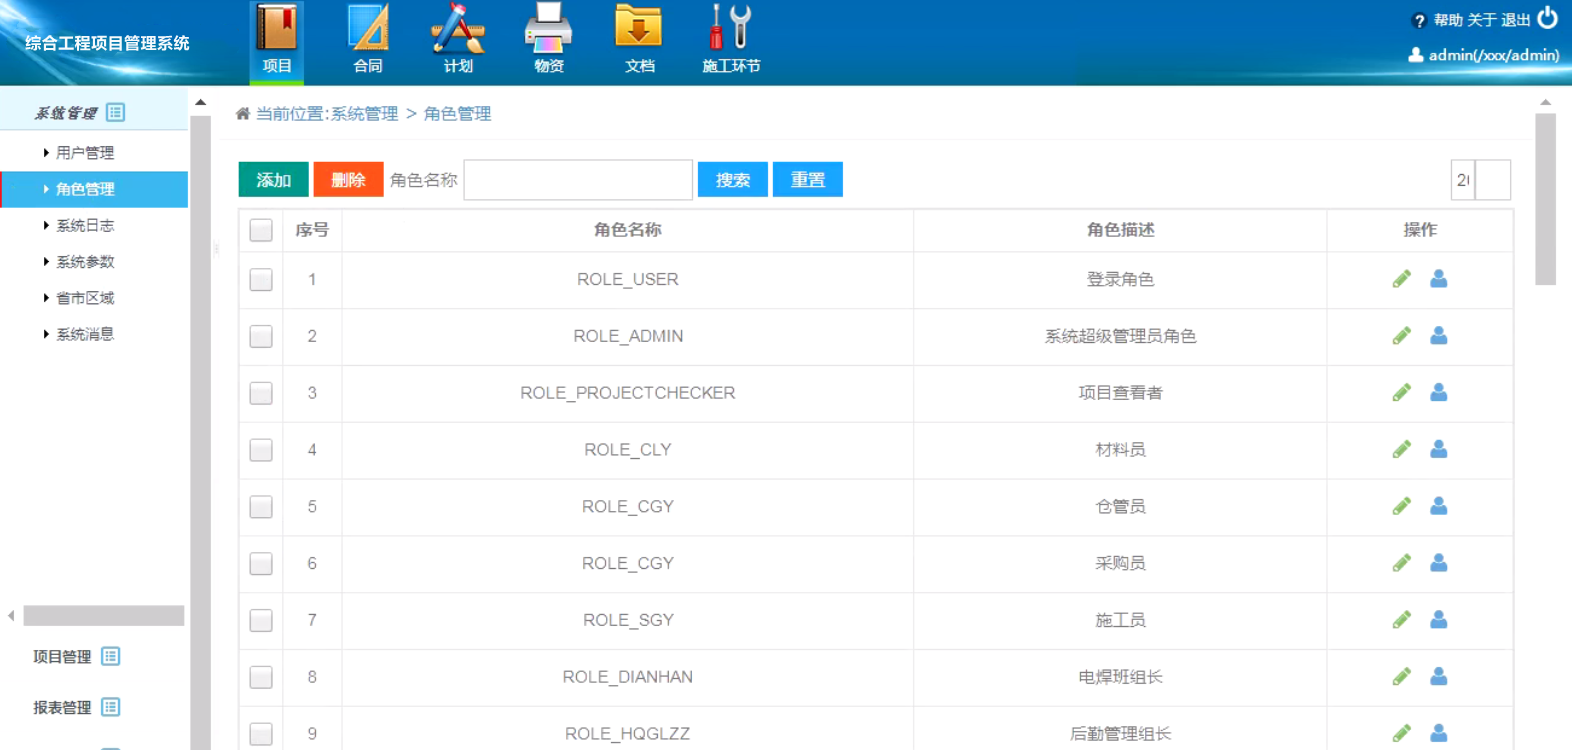Click the power icon to log out
The width and height of the screenshot is (1572, 750).
pyautogui.click(x=1547, y=18)
